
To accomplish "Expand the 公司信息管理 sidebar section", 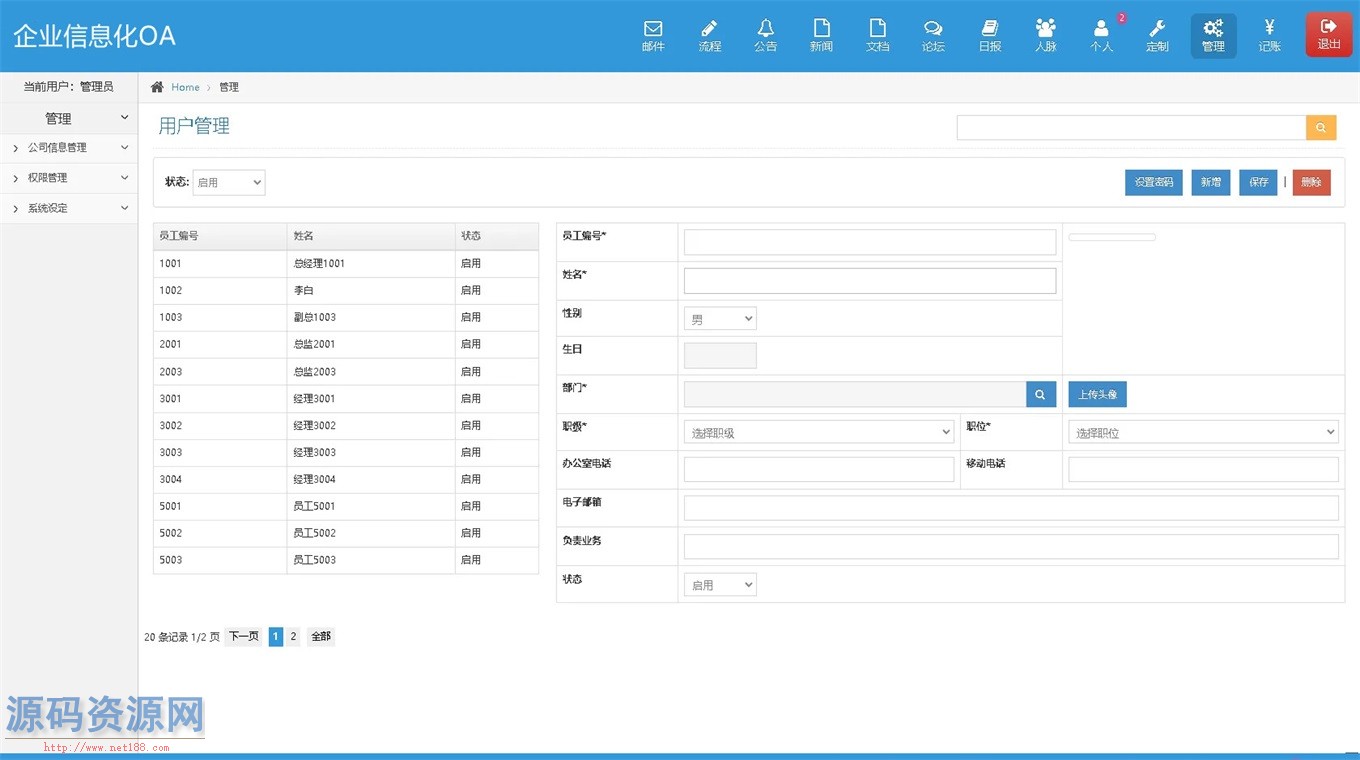I will (68, 148).
